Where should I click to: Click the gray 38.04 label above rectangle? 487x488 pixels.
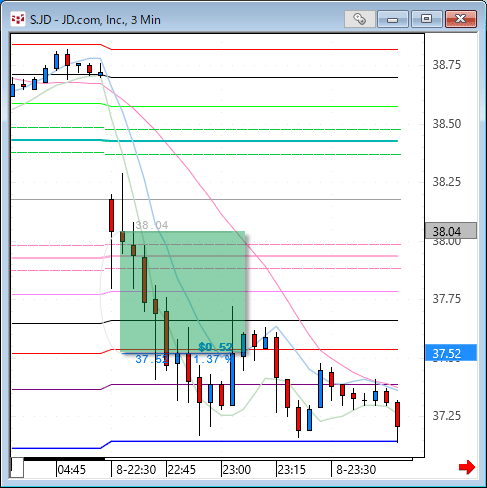[152, 225]
